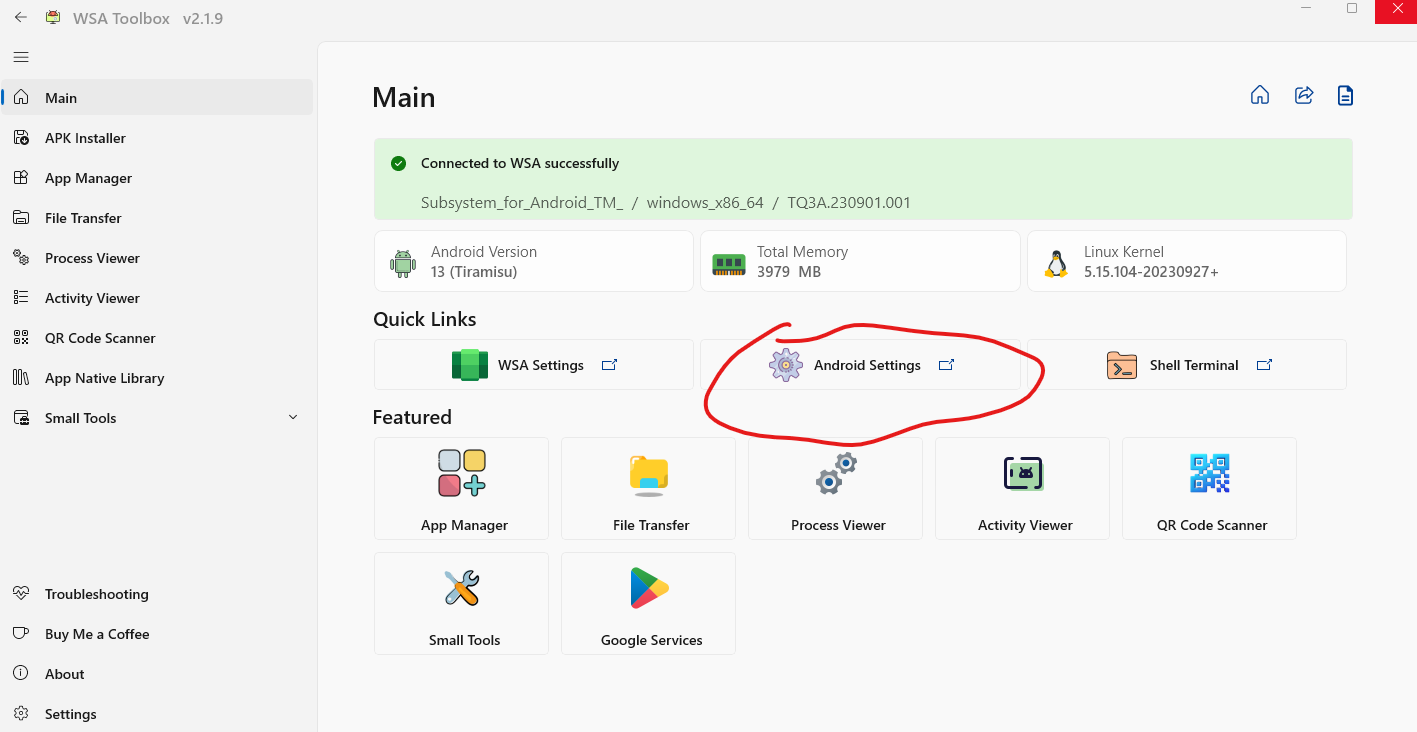This screenshot has height=732, width=1417.
Task: Click the File Transfer sidebar folder icon
Action: [21, 218]
